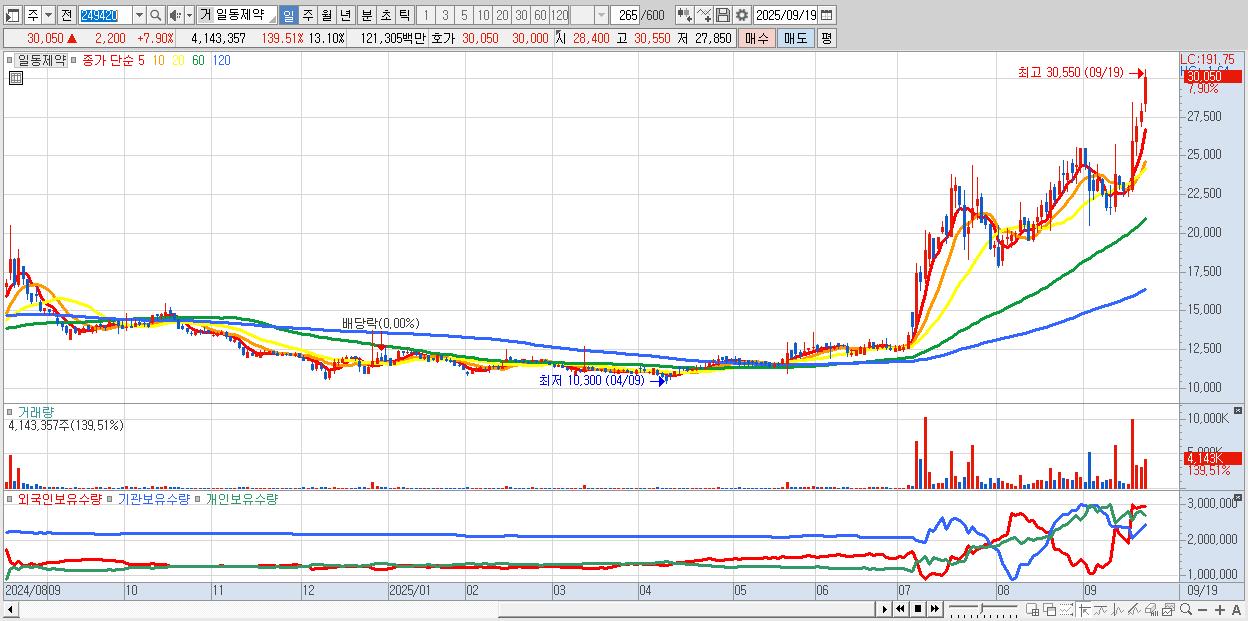
Task: Close the investor holdings panel X button
Action: (x=1238, y=497)
